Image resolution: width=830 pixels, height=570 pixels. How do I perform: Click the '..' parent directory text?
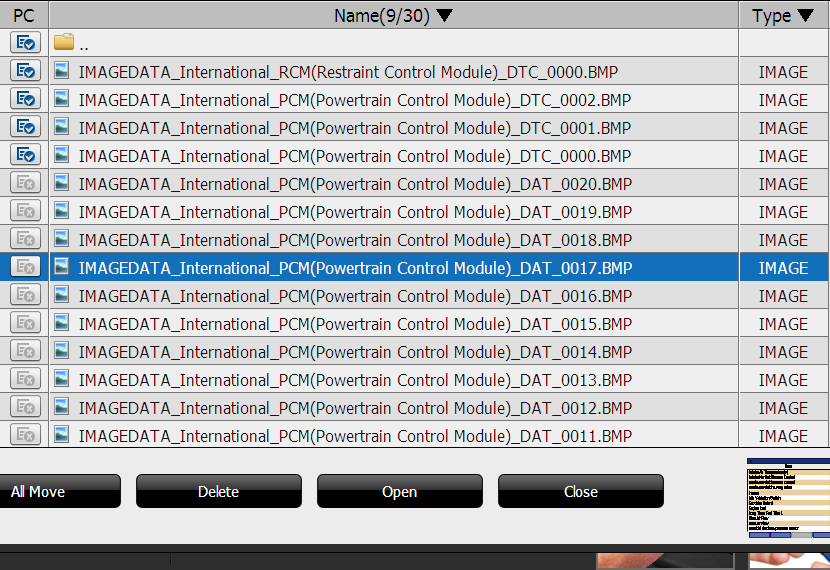pyautogui.click(x=84, y=48)
